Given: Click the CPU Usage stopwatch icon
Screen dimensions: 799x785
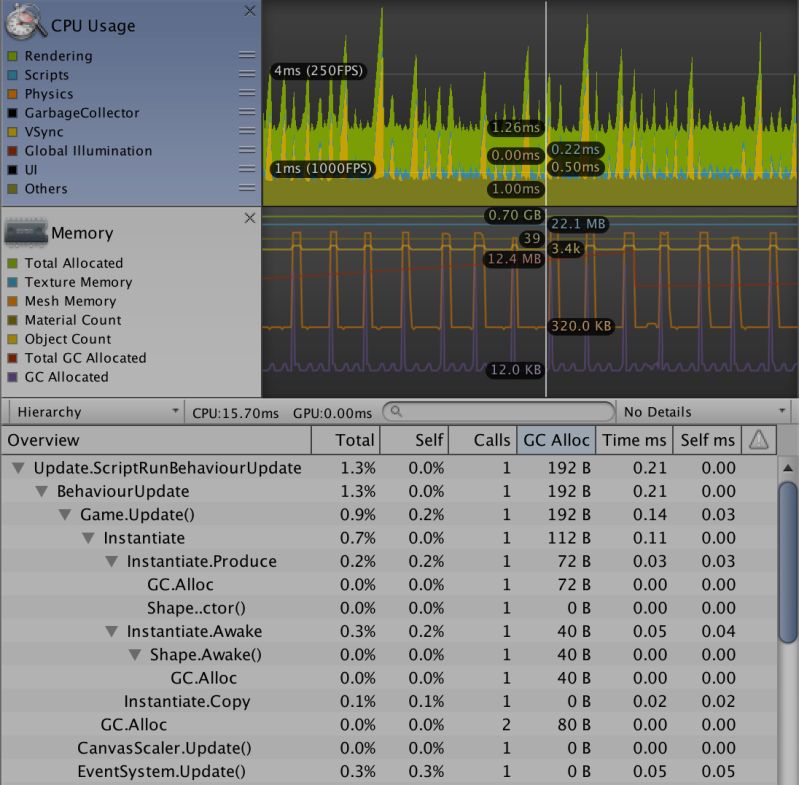Looking at the screenshot, I should click(25, 21).
